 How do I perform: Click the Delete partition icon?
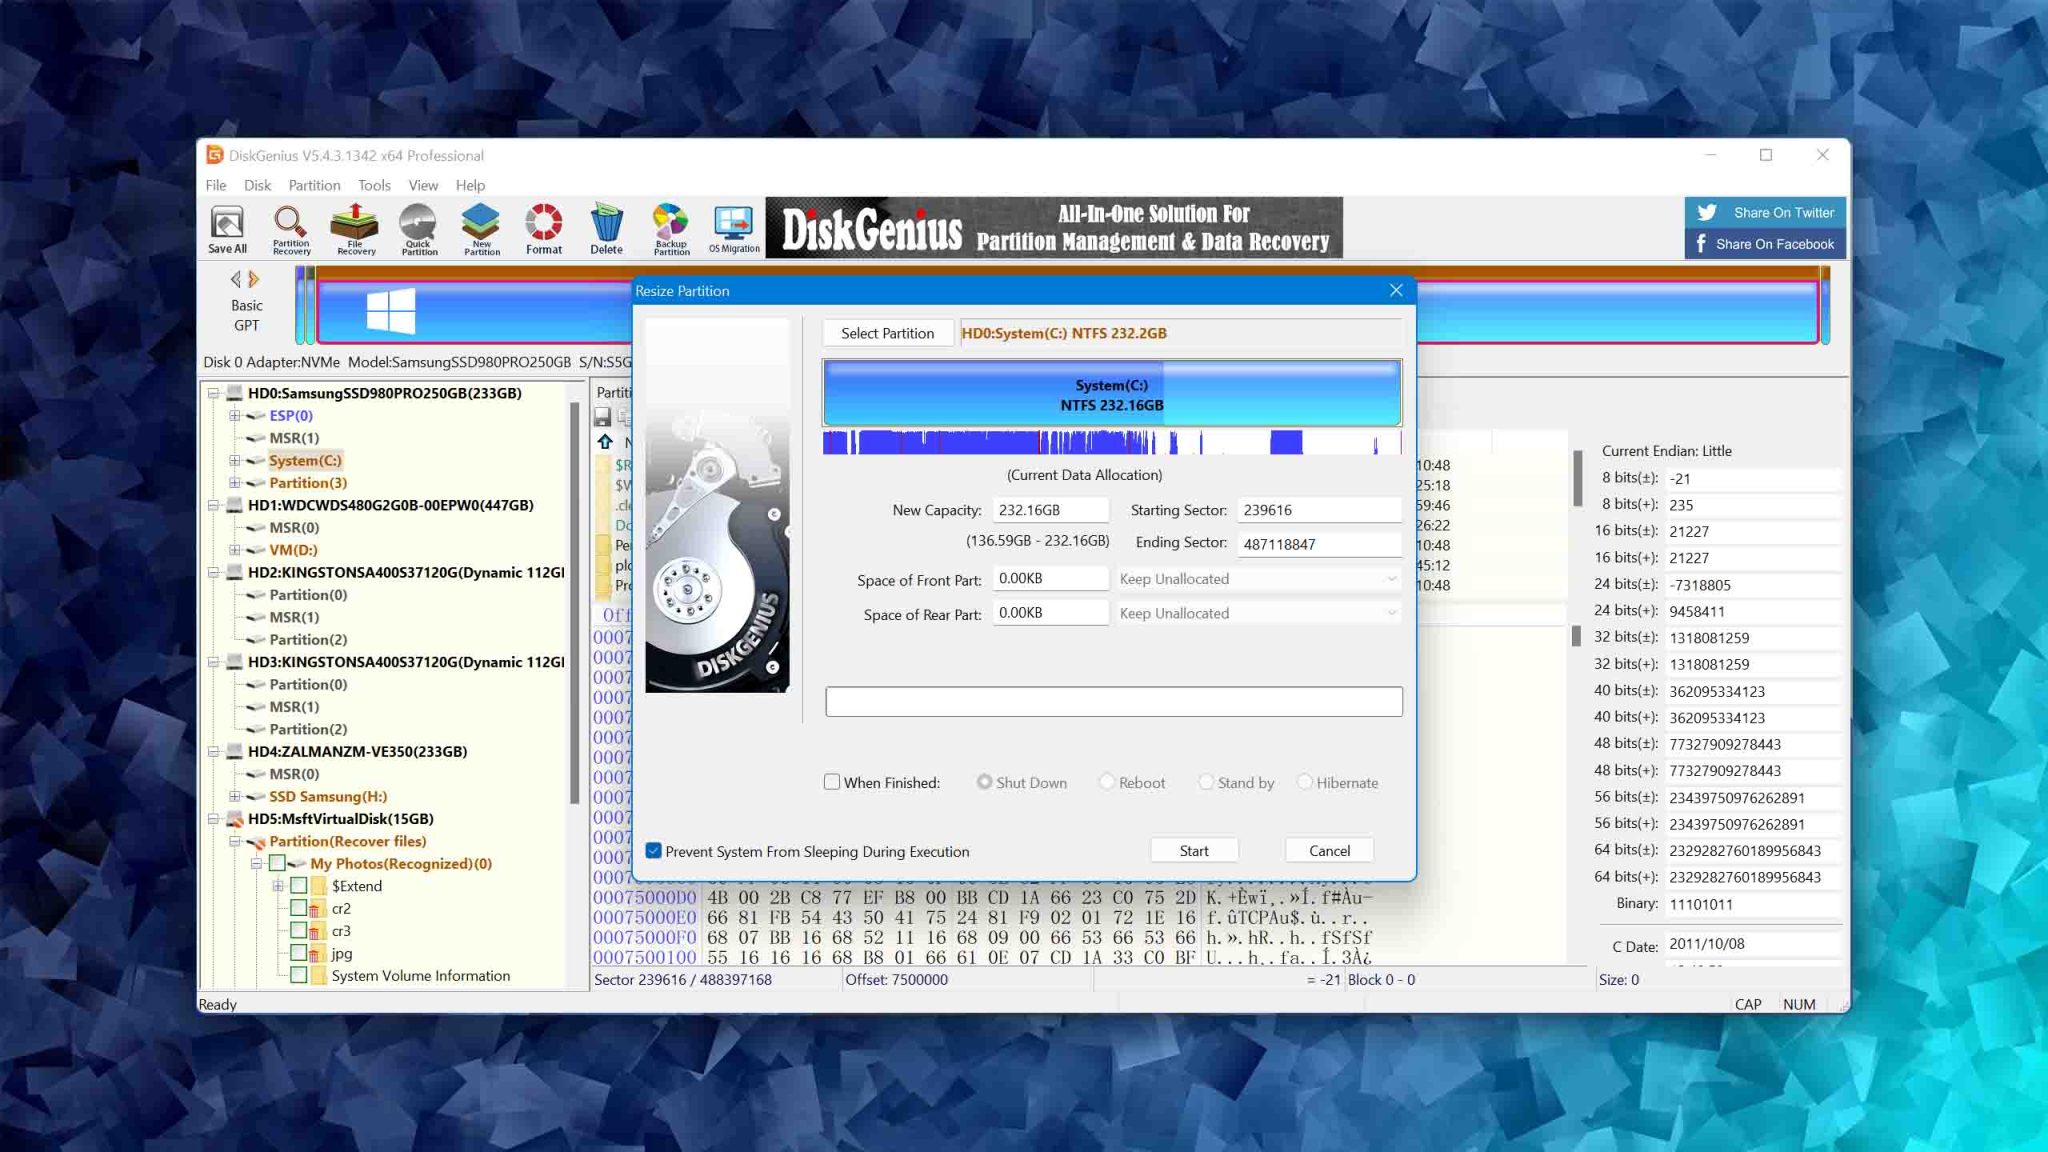606,228
